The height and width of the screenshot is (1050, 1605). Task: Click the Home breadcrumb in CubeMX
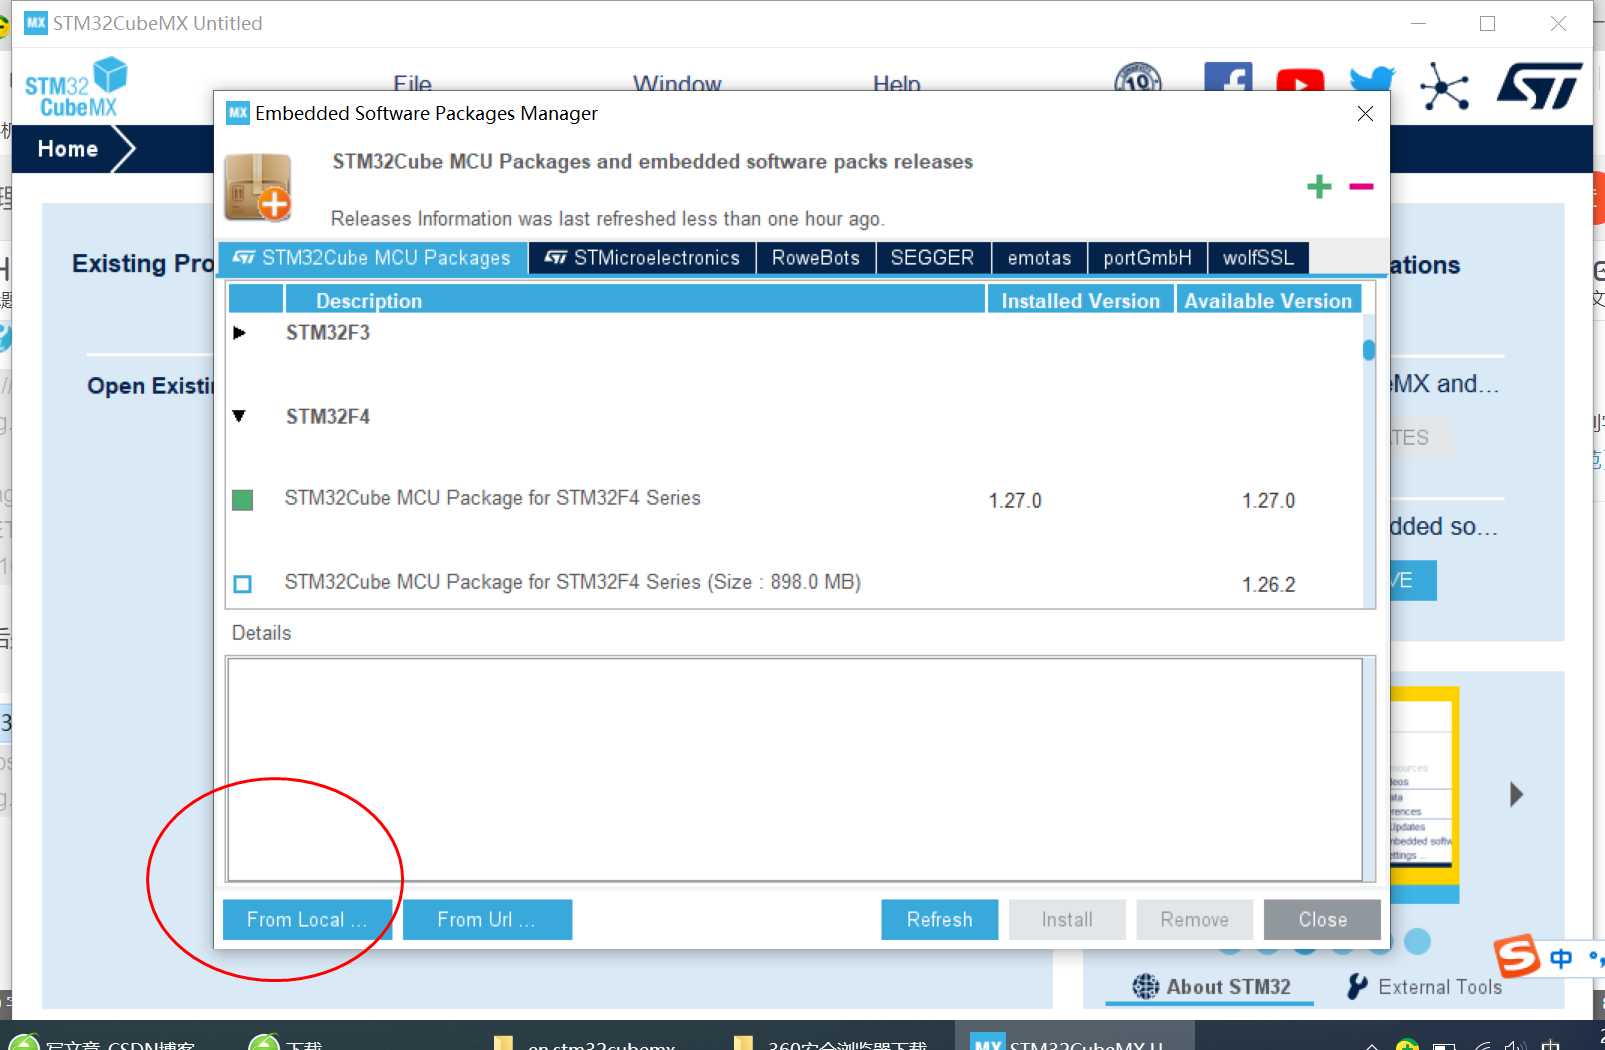point(68,149)
